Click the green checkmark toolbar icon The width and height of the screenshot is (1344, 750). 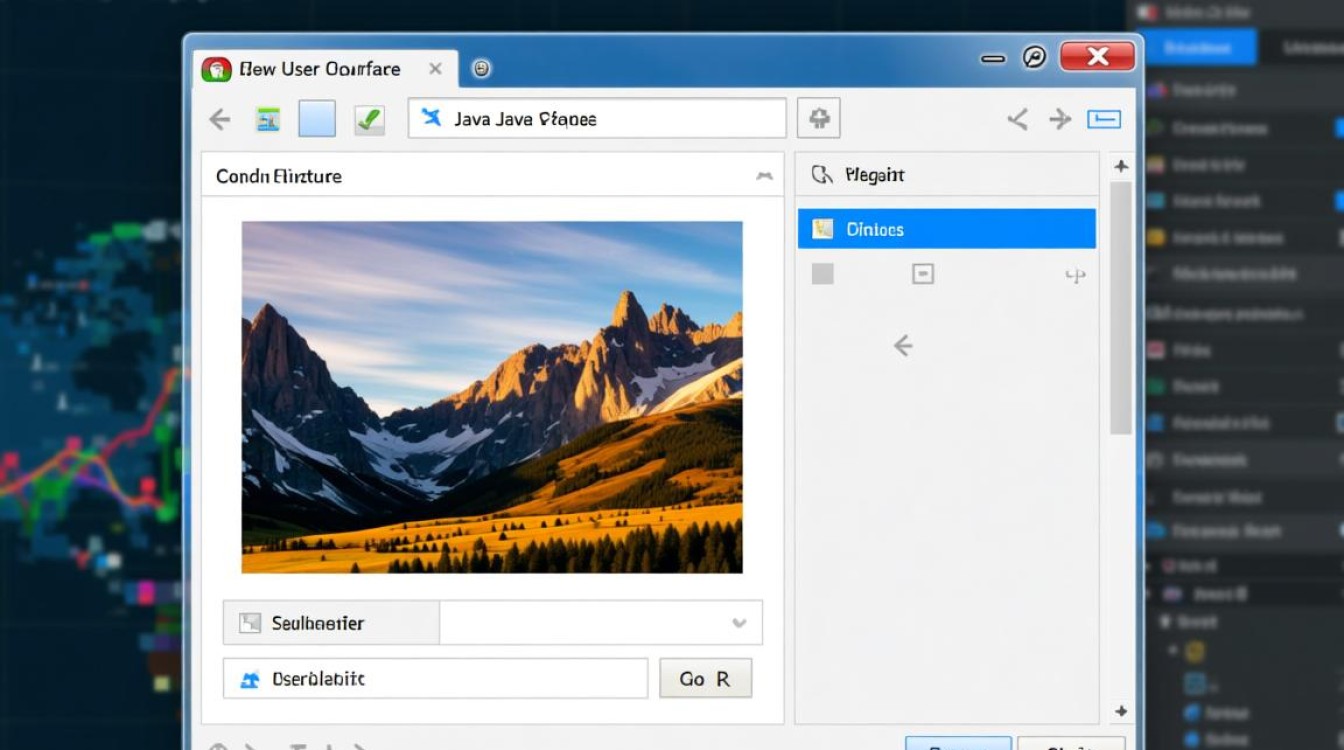pyautogui.click(x=369, y=120)
